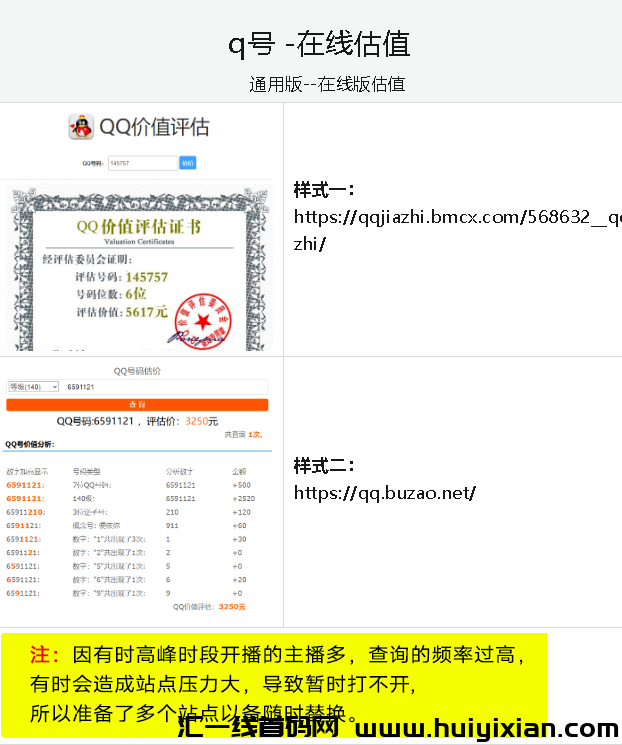622x745 pixels.
Task: Click the QQ number input showing 145757
Action: (143, 163)
